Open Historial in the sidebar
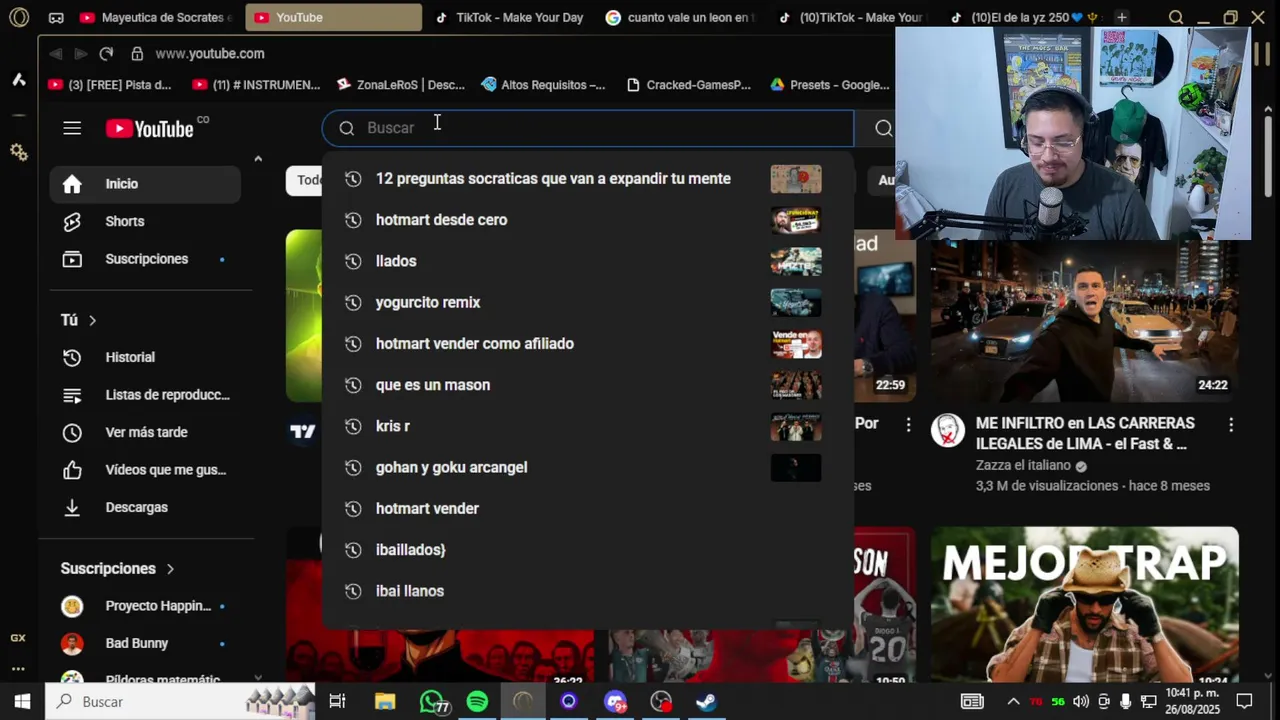This screenshot has width=1280, height=720. tap(145, 357)
